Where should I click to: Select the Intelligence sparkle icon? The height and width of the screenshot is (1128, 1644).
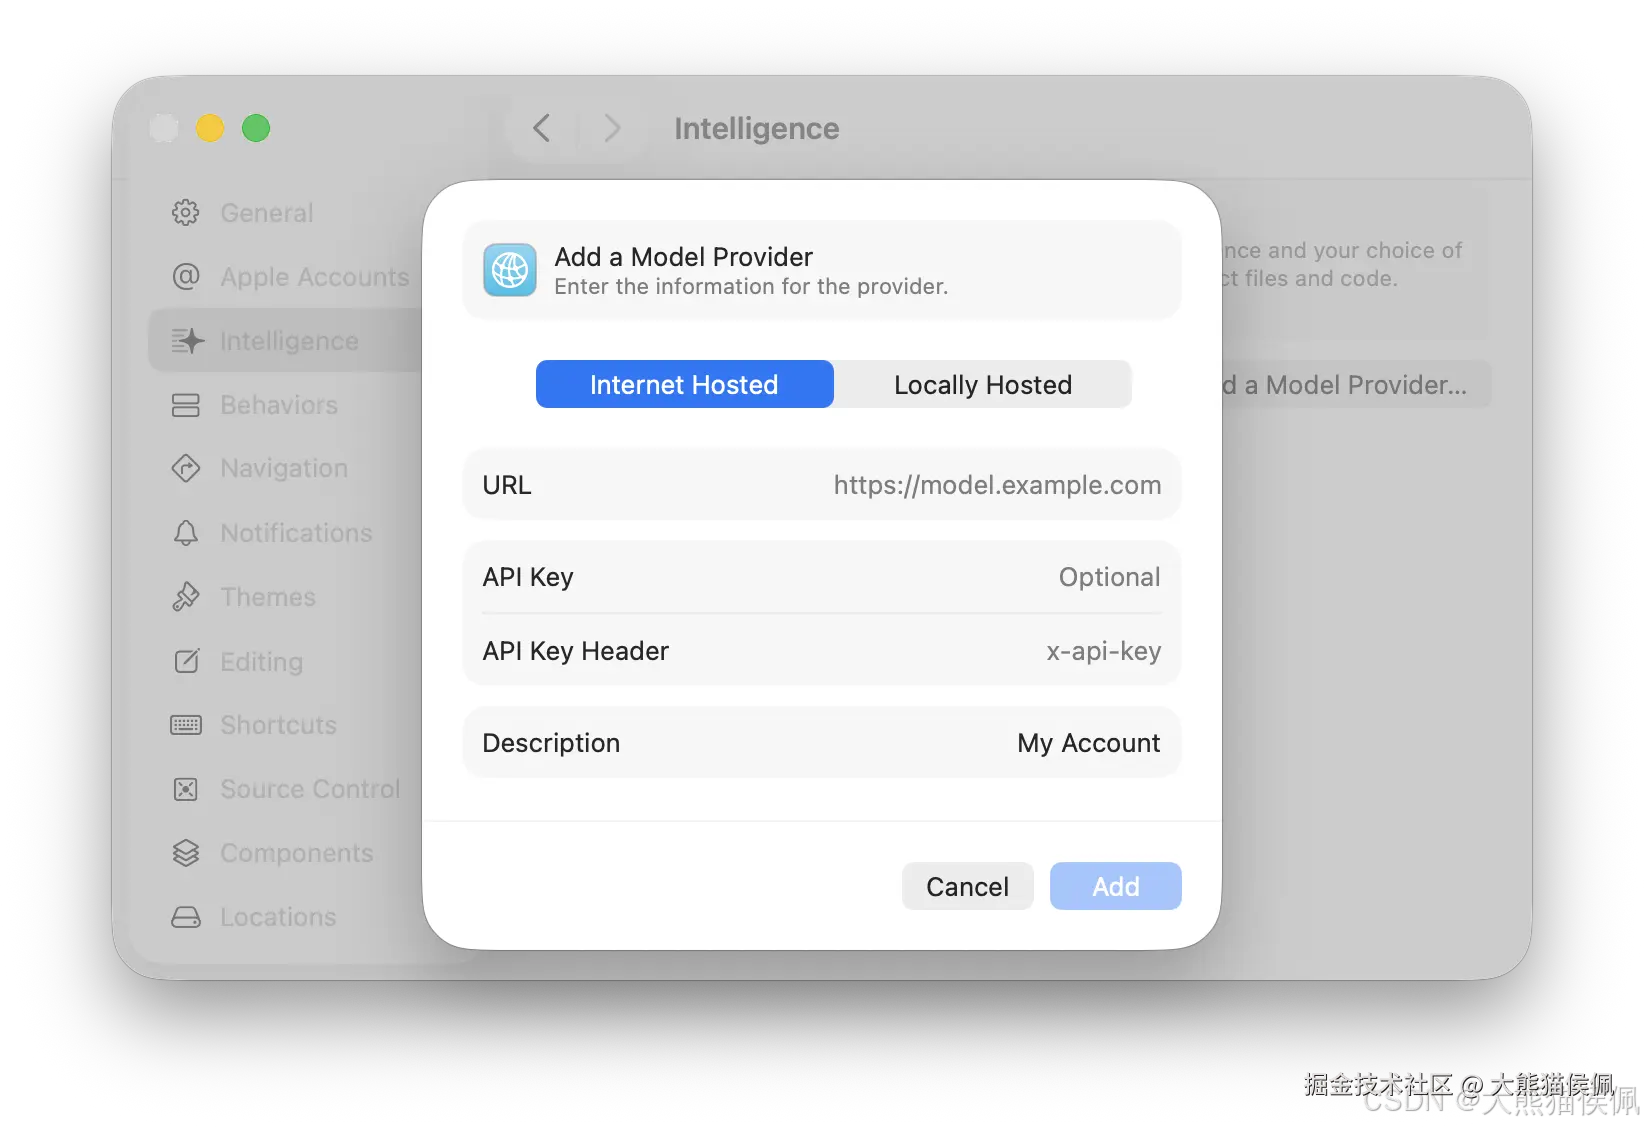click(187, 341)
